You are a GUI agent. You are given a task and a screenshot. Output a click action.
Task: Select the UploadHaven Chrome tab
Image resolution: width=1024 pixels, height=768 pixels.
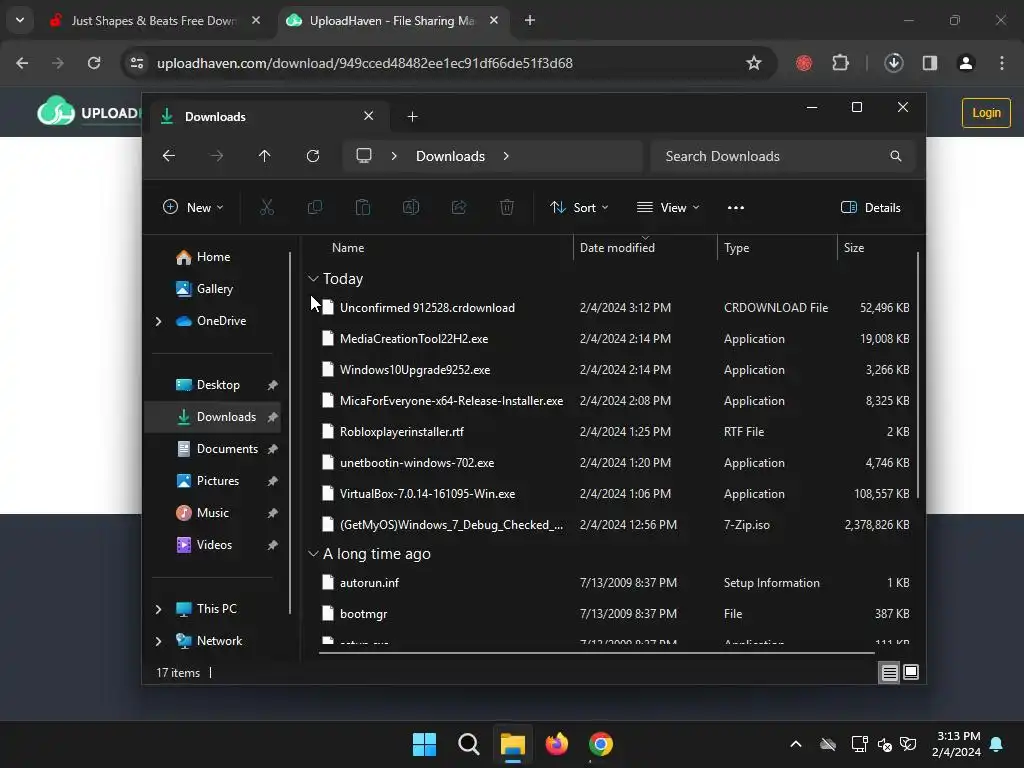coord(392,21)
